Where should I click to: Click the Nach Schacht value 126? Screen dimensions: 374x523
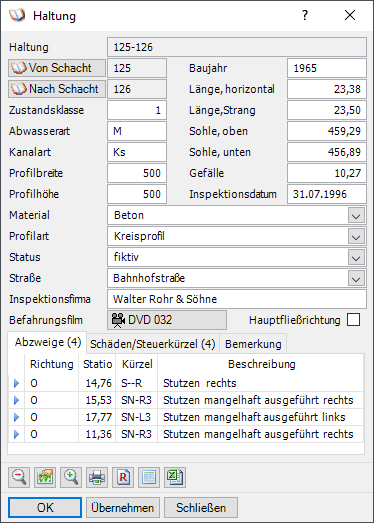(137, 89)
